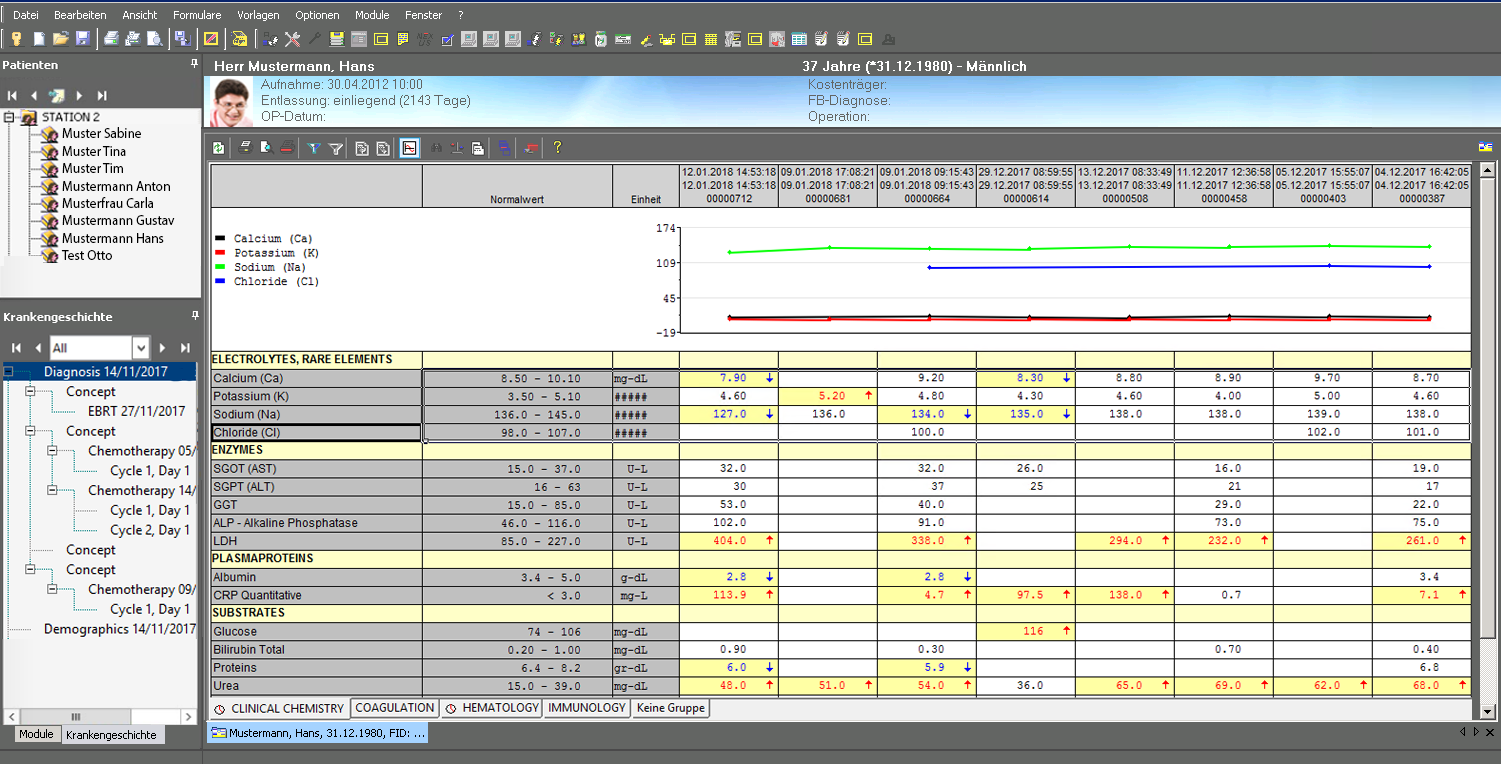Click the Normalwert column header
Viewport: 1501px width, 764px height.
(x=517, y=186)
